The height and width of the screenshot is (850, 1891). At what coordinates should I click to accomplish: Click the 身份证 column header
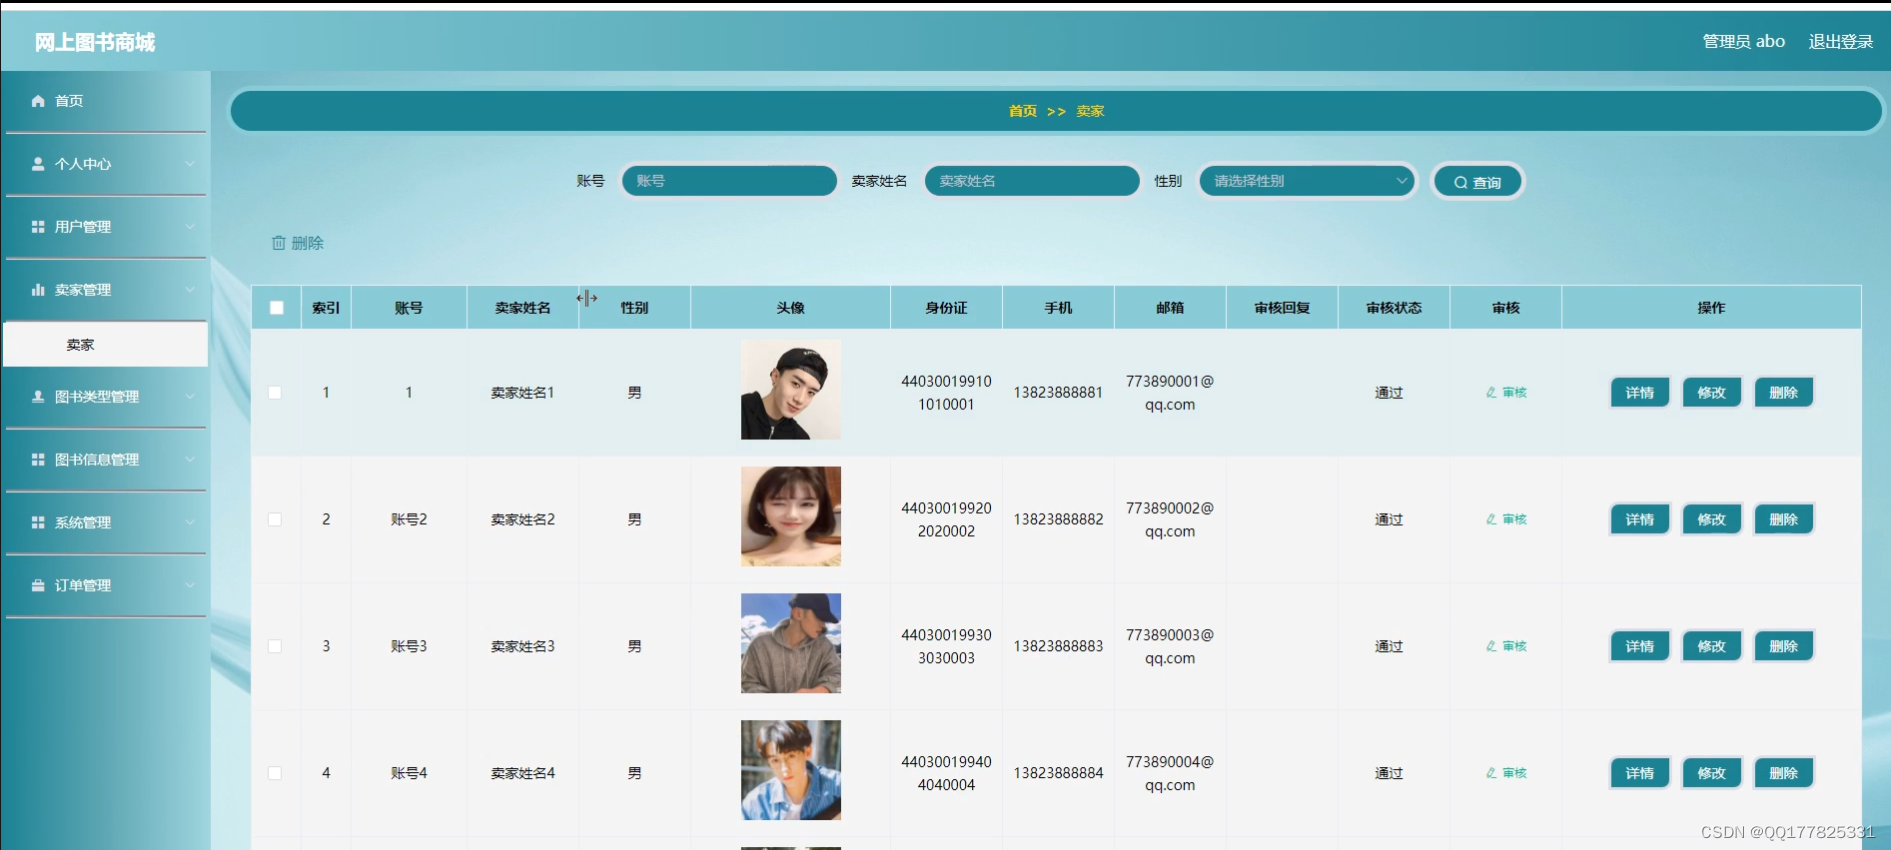946,308
